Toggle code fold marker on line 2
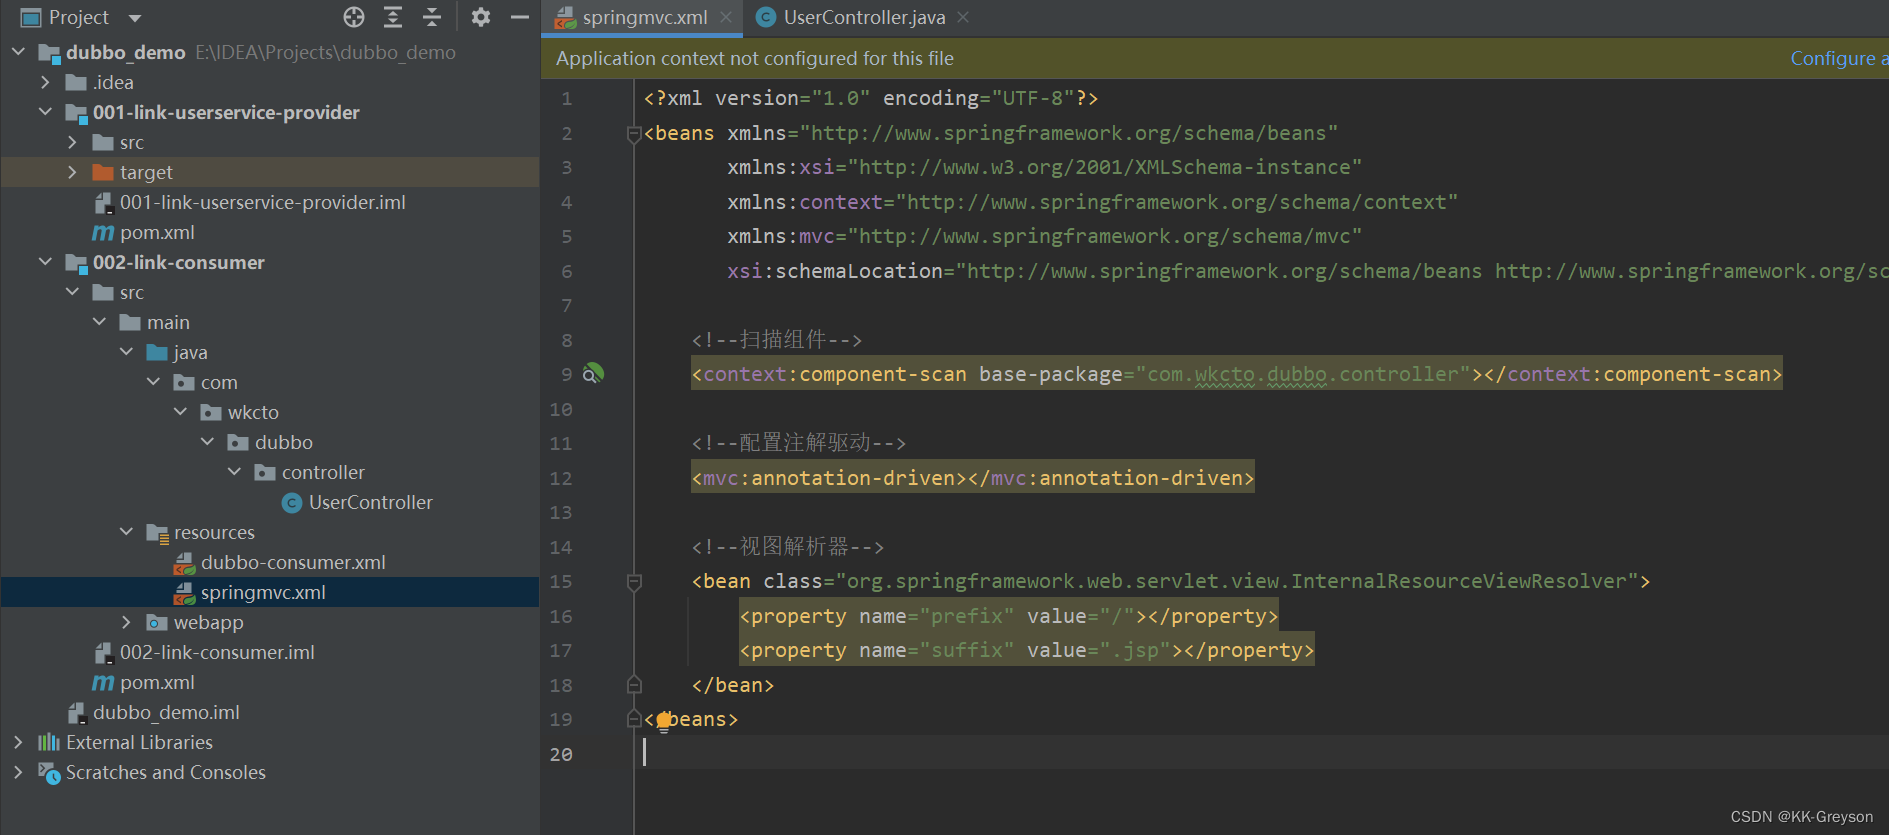 click(633, 134)
